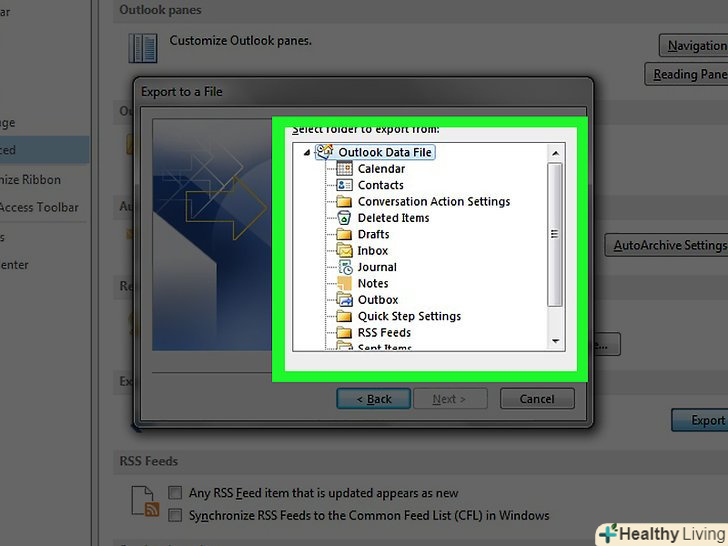
Task: Click the Next button in export wizard
Action: [x=450, y=399]
